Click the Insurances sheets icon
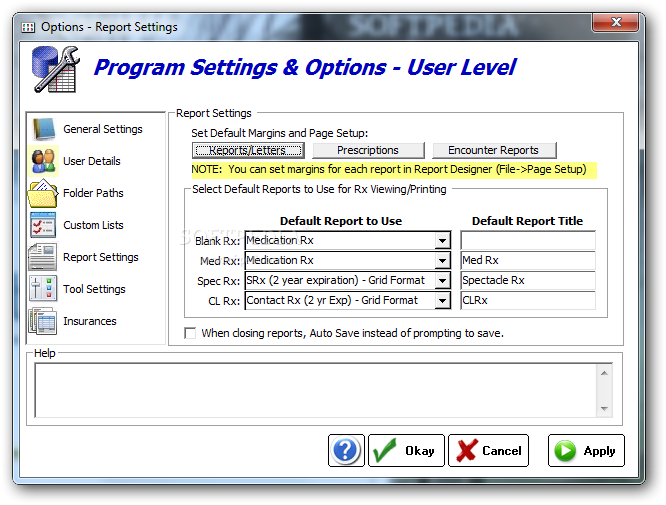This screenshot has width=666, height=505. 42,321
